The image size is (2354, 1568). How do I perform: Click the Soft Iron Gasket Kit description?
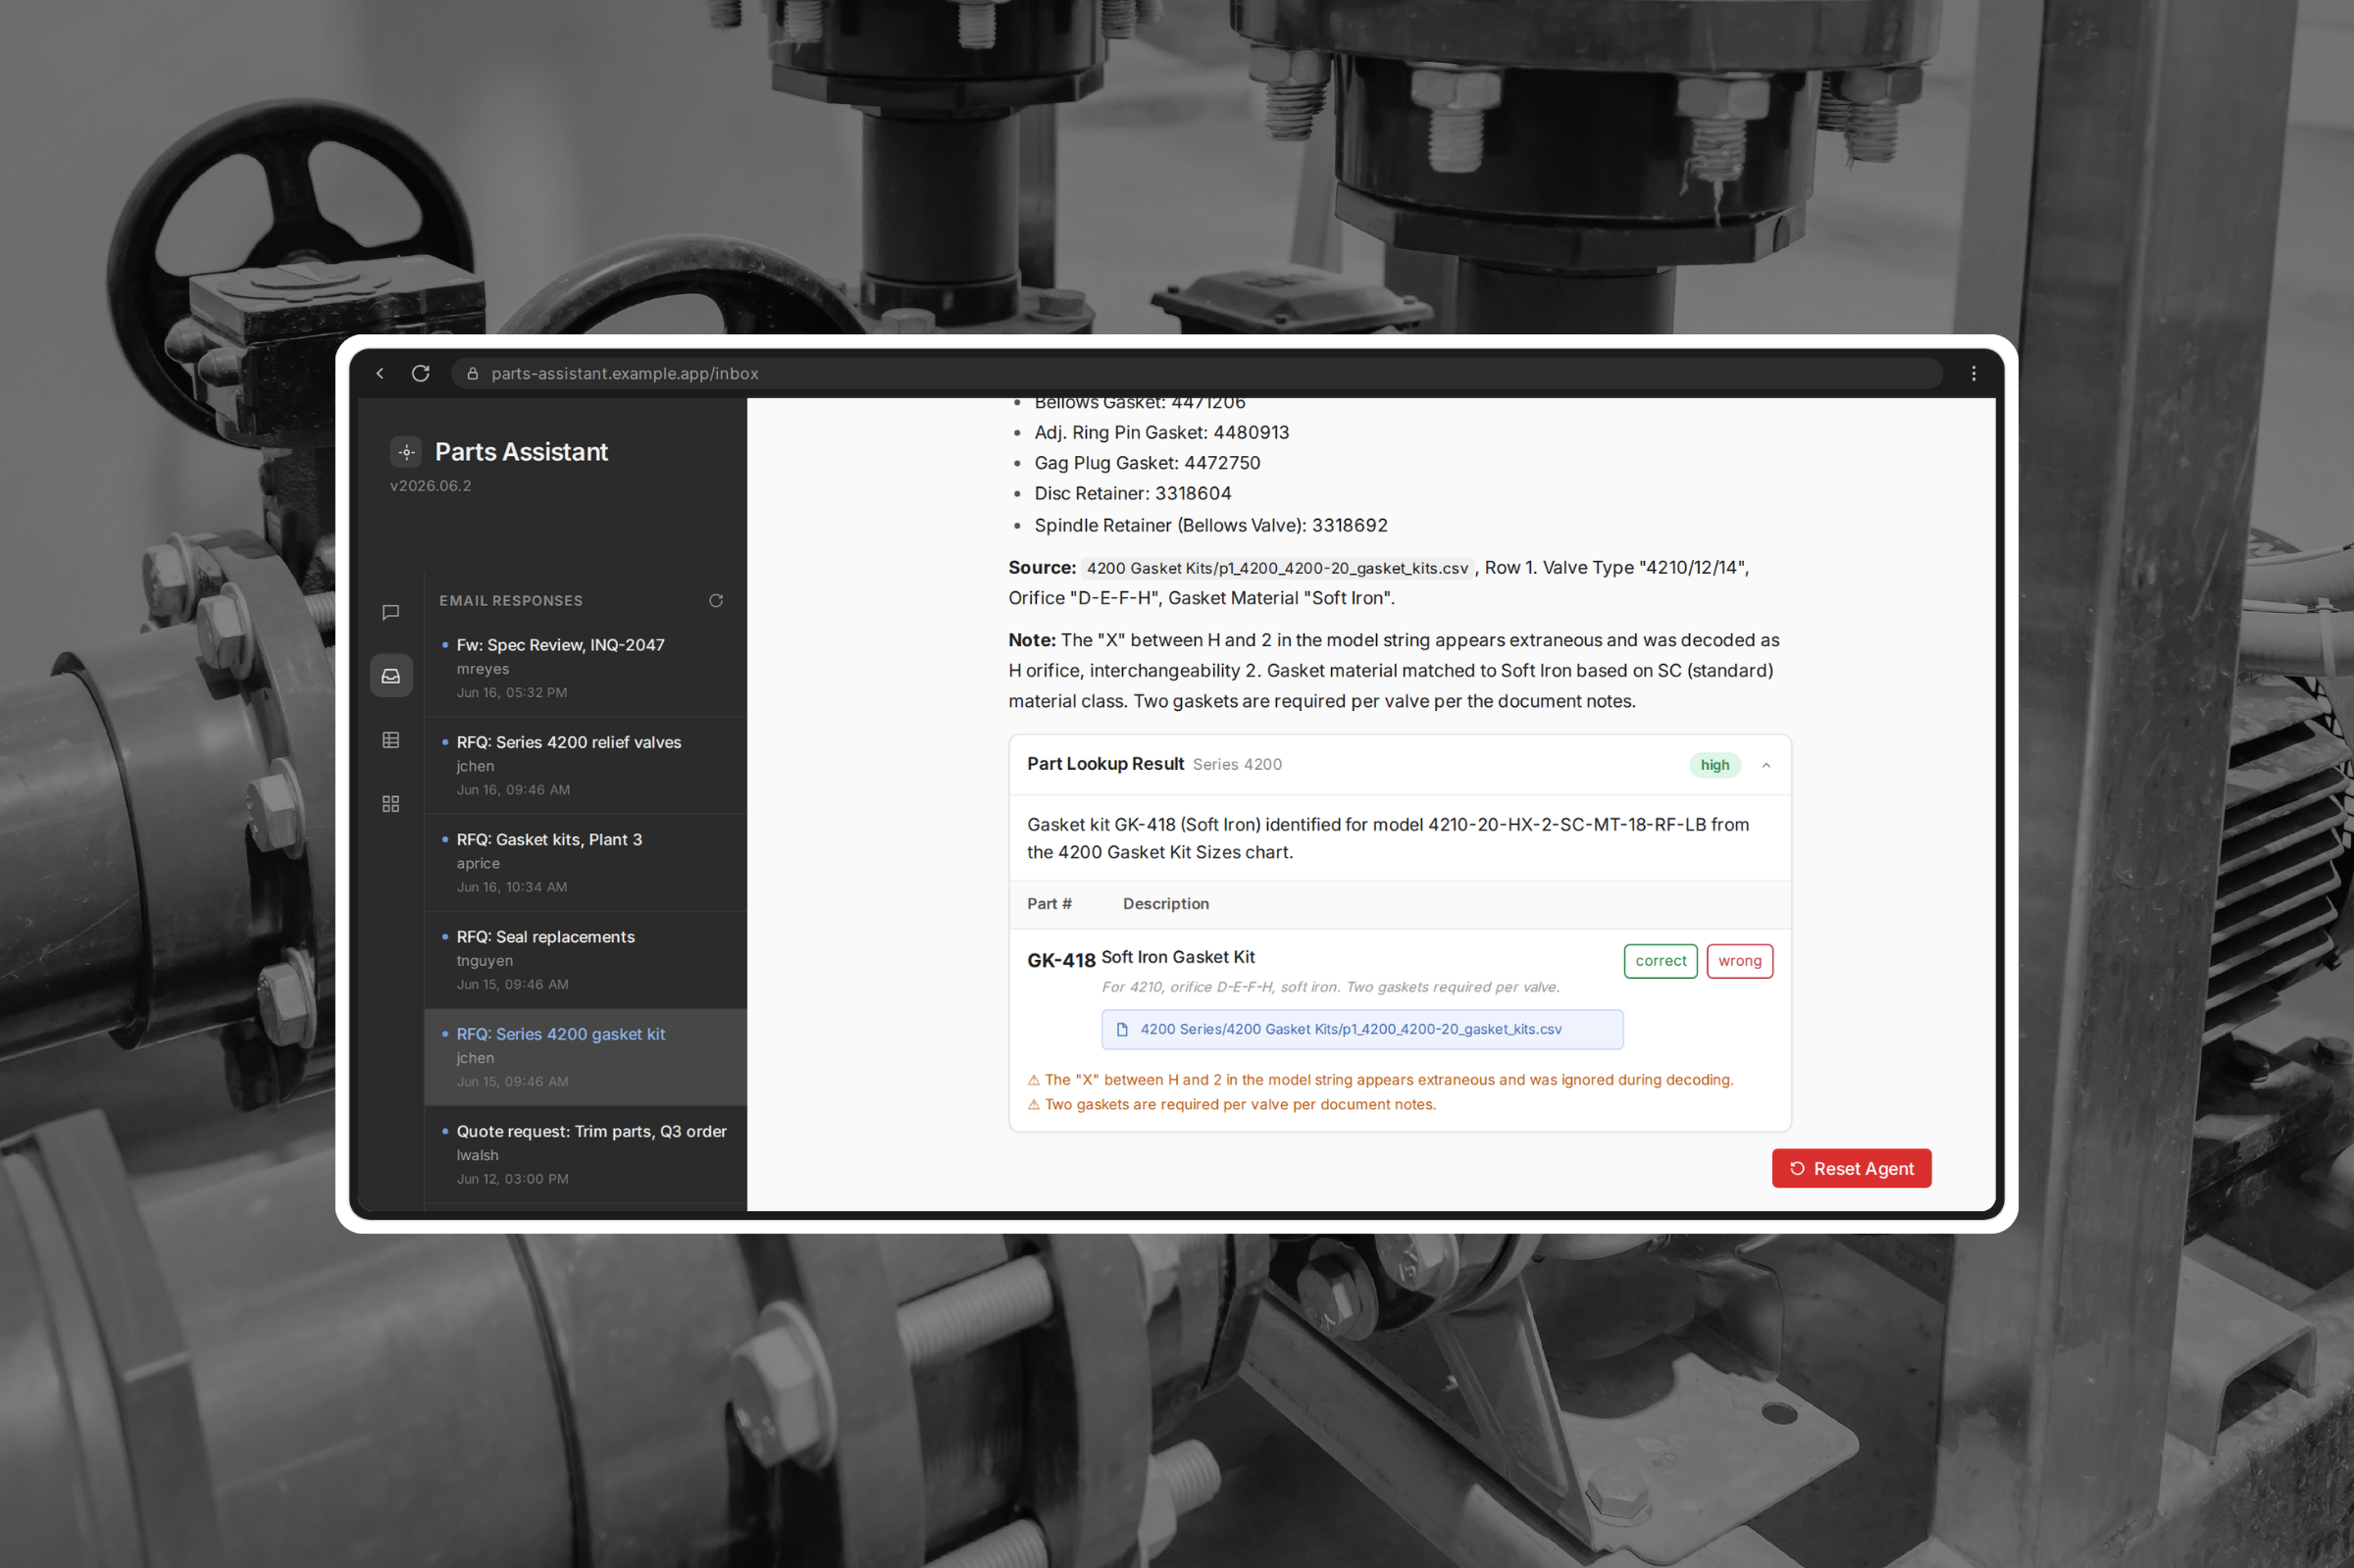1178,957
